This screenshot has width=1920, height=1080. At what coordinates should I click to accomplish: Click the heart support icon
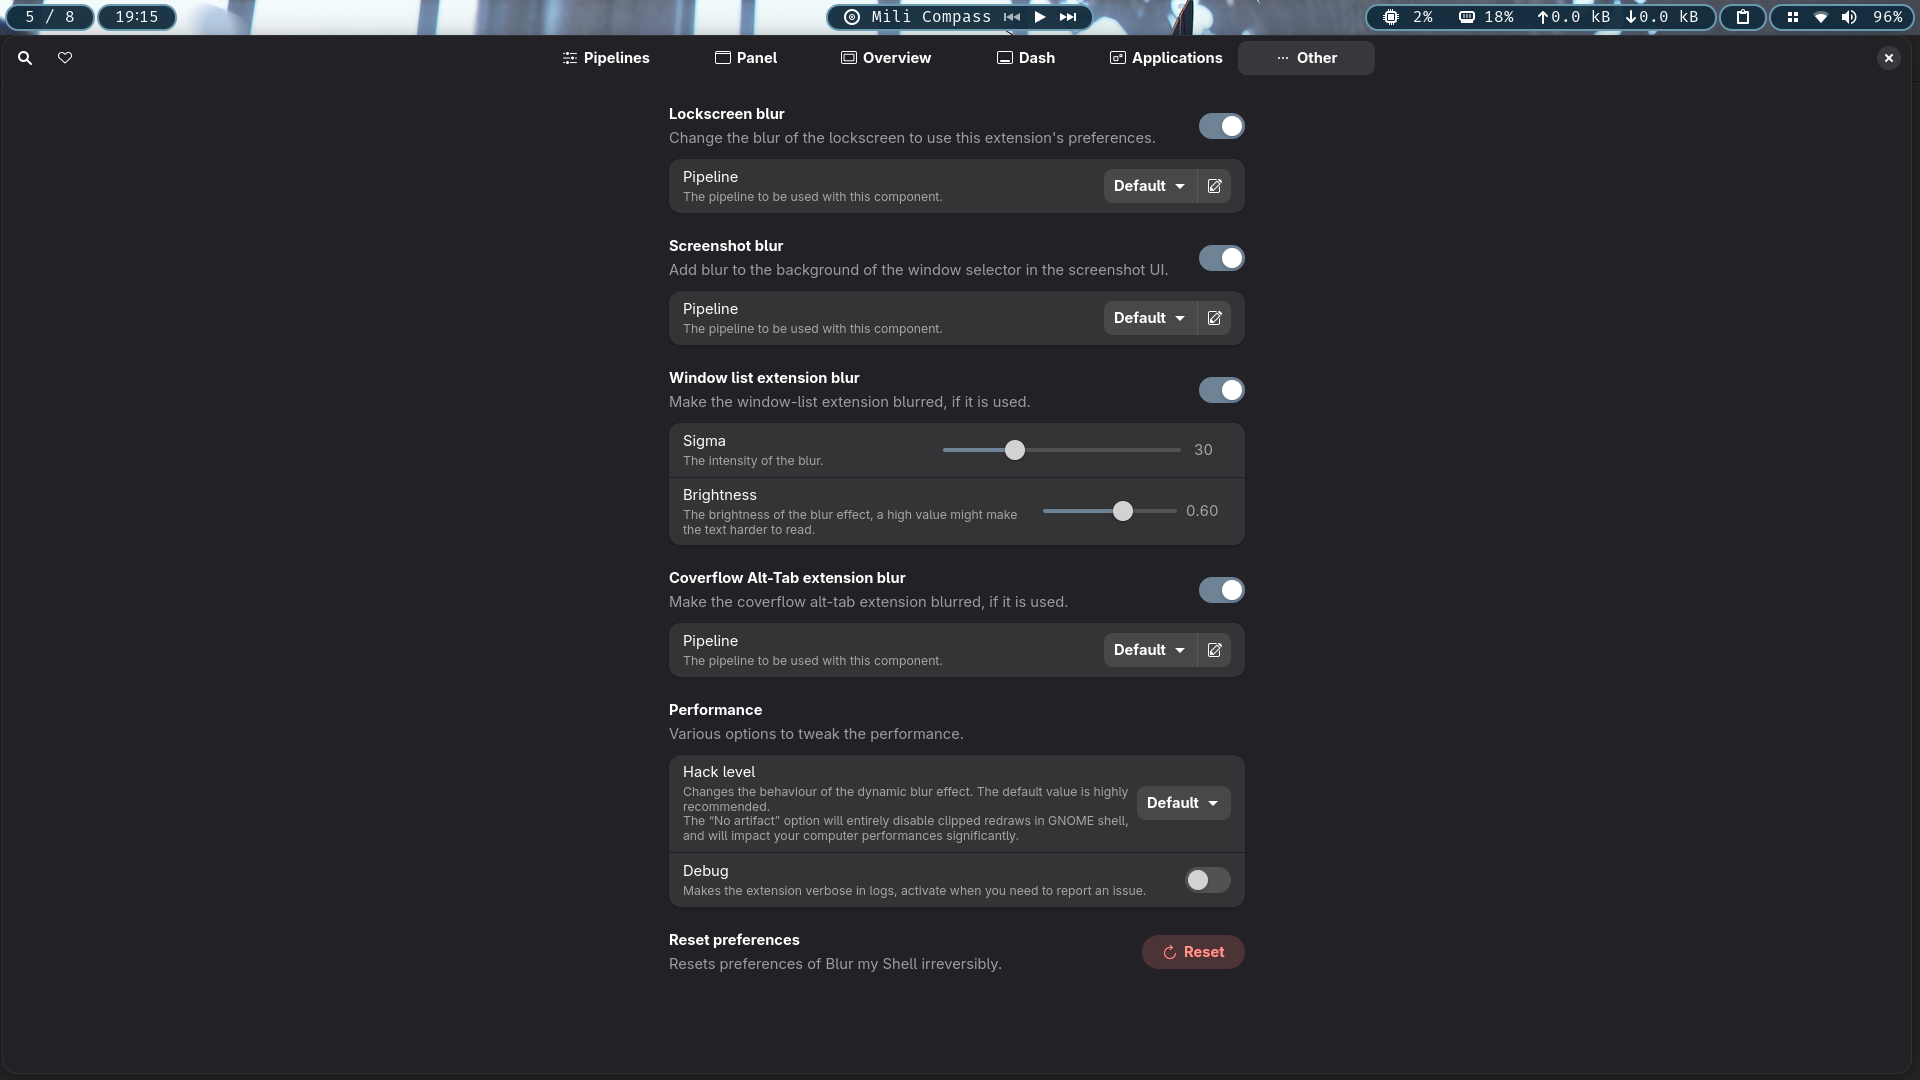pyautogui.click(x=65, y=58)
